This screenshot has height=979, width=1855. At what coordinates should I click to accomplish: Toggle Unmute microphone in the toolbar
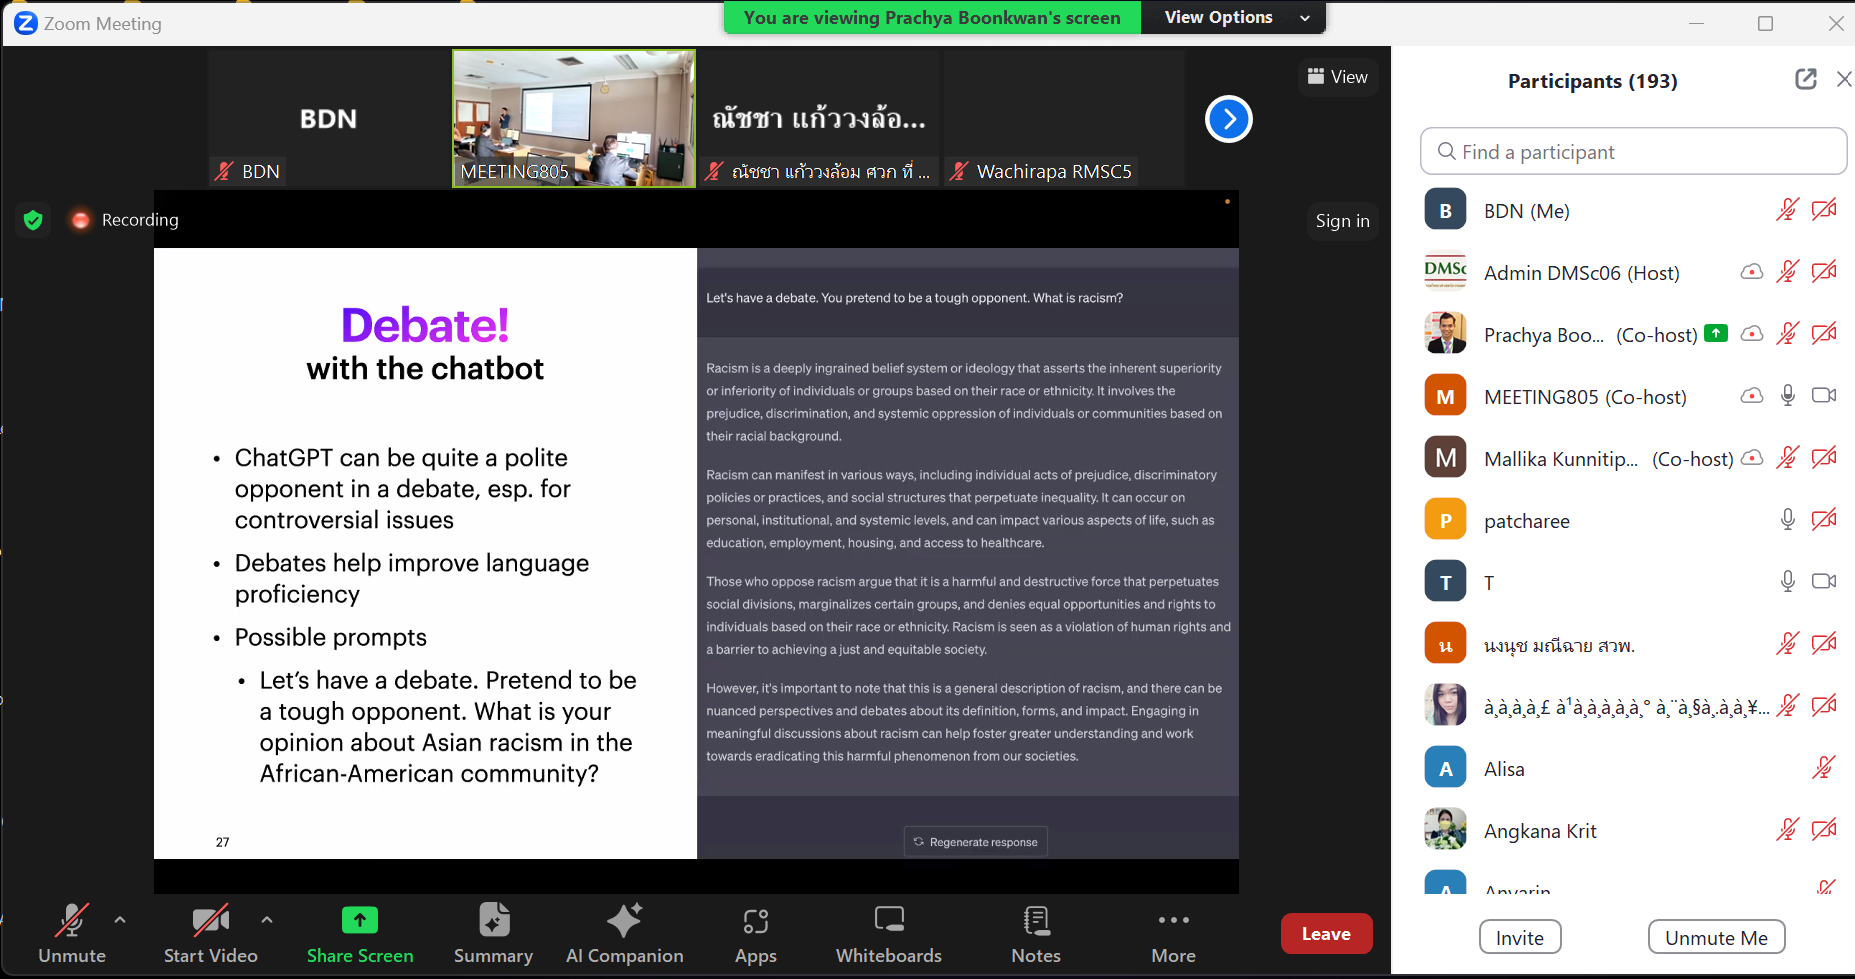pos(71,933)
